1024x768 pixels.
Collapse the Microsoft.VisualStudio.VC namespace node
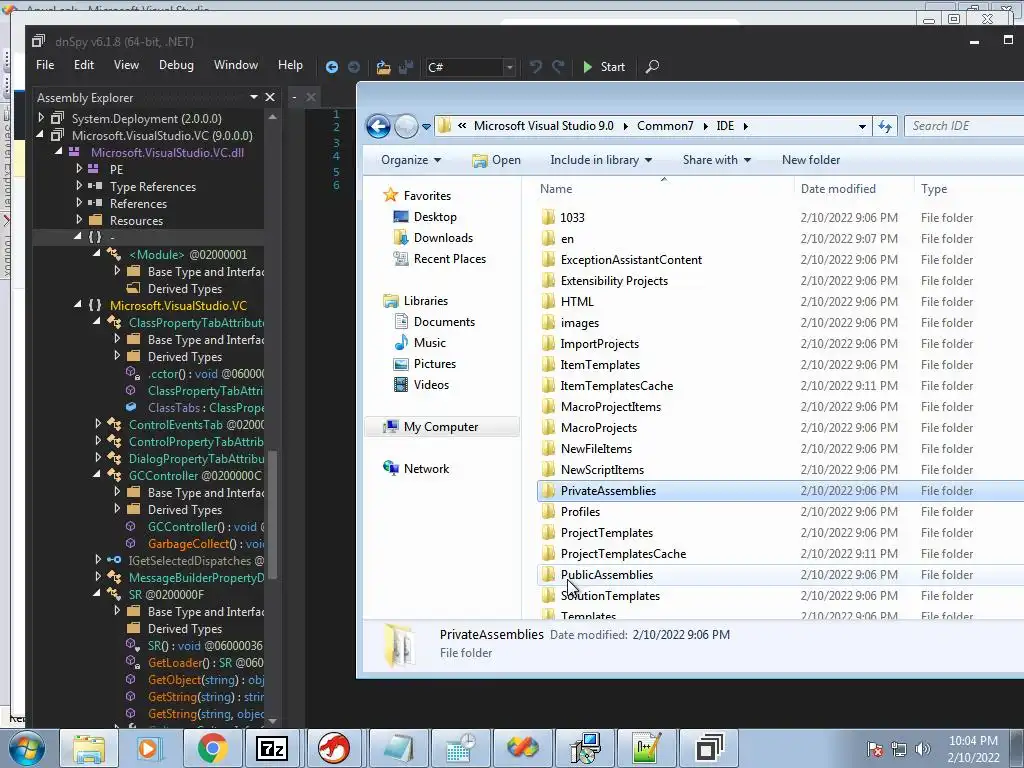[78, 305]
